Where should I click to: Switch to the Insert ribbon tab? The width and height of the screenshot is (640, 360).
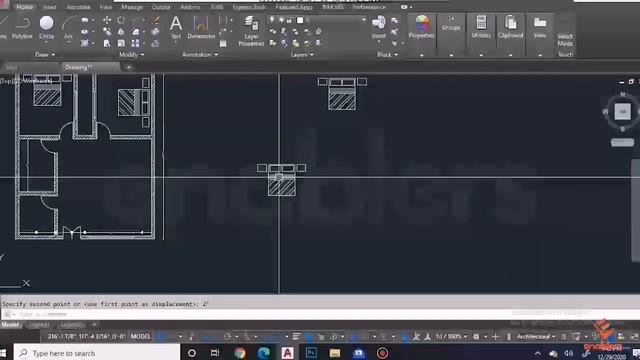point(49,7)
